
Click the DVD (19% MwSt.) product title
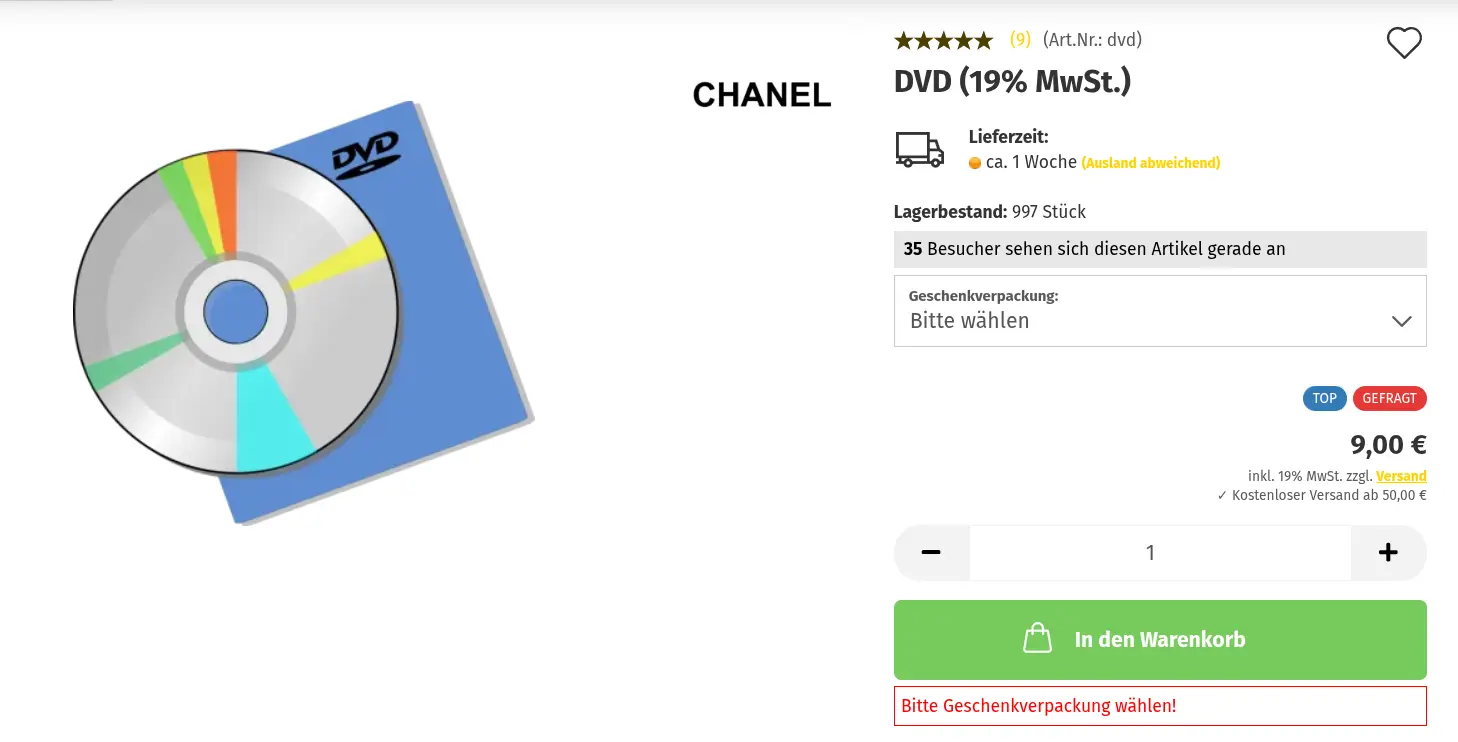[x=1012, y=81]
